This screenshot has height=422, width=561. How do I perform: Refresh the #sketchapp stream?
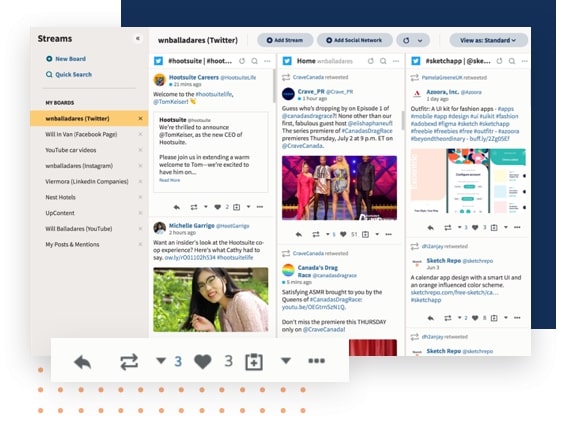coord(499,61)
